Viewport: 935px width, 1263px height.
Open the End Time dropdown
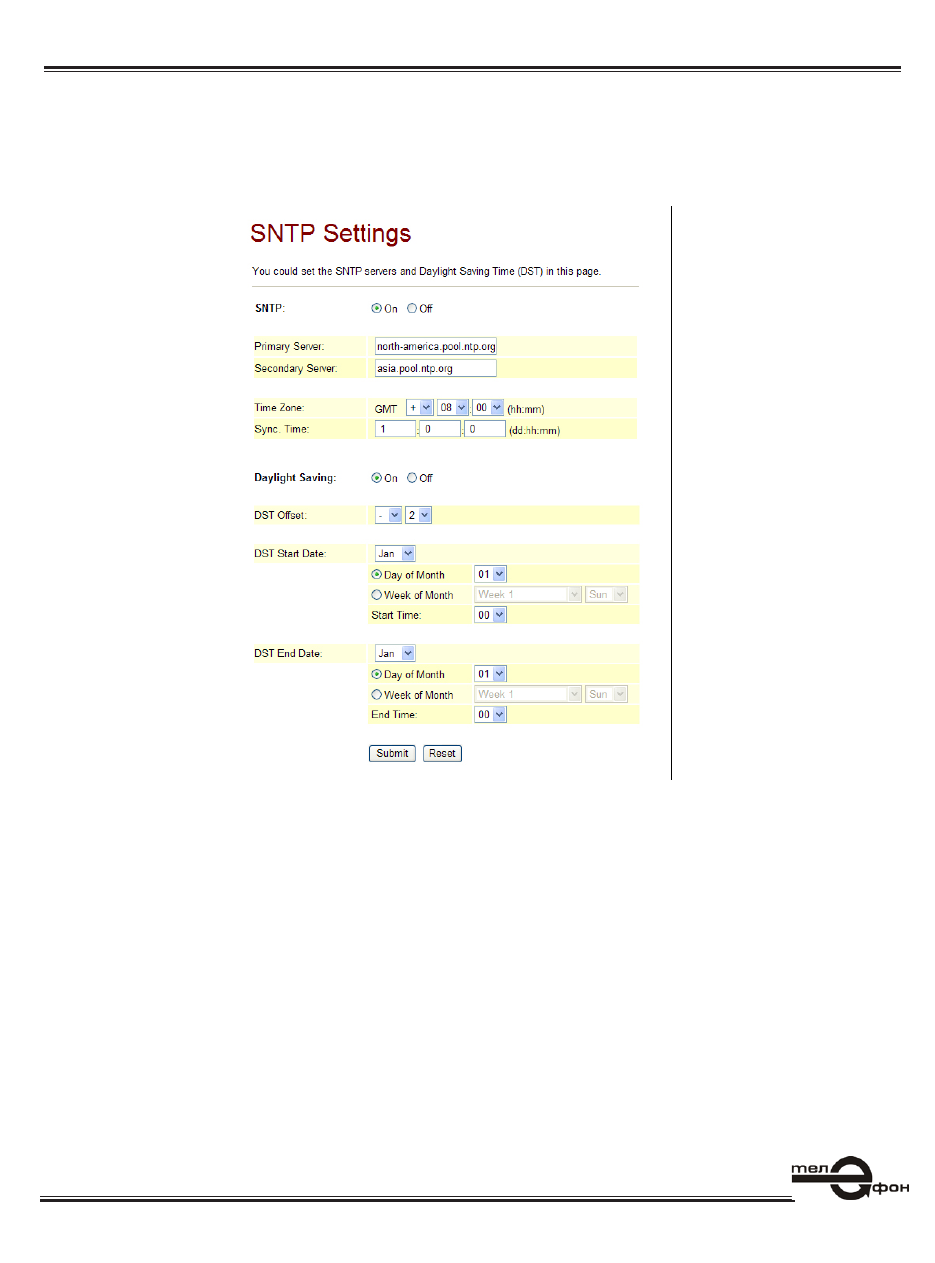click(491, 715)
